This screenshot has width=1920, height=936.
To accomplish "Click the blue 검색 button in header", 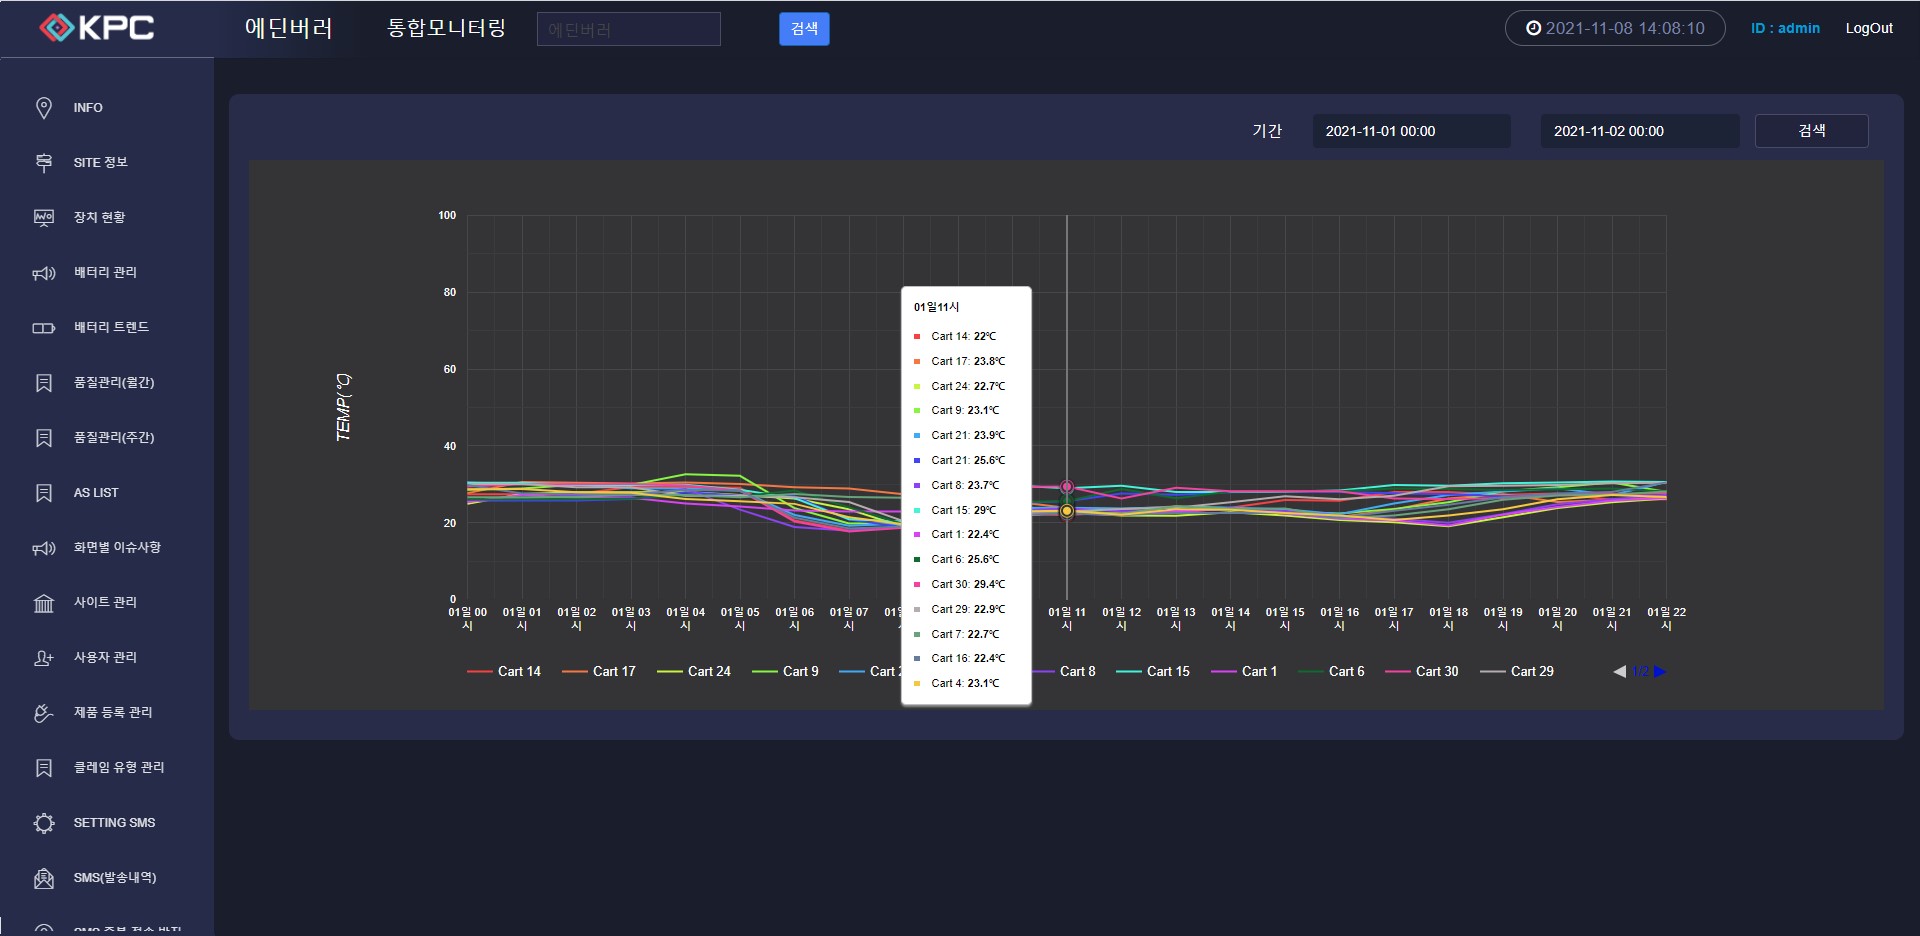I will 804,29.
